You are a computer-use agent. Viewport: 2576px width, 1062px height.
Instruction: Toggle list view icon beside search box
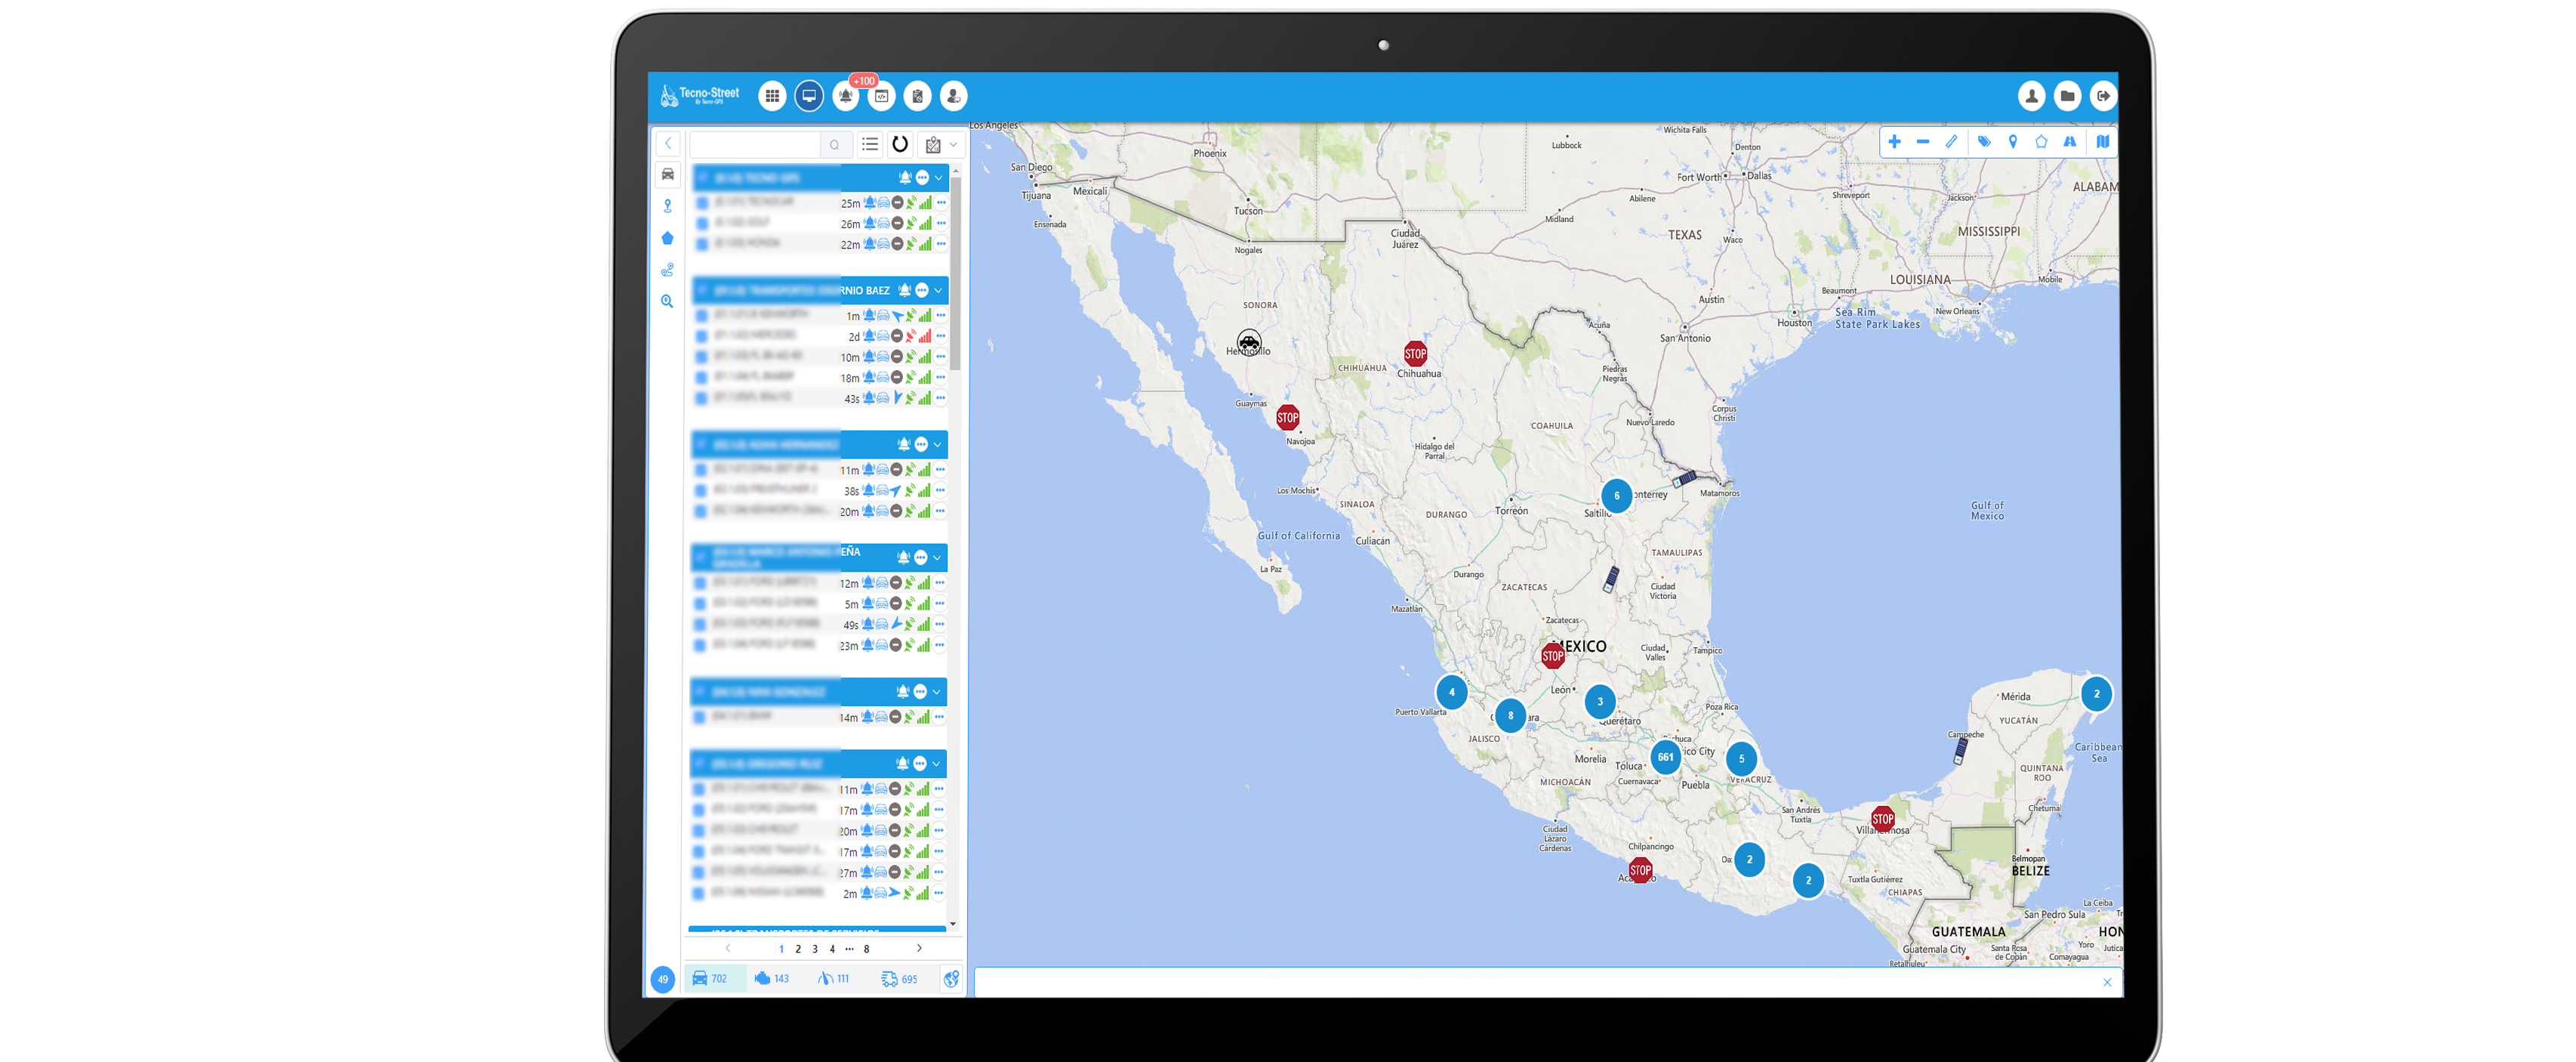pos(870,144)
